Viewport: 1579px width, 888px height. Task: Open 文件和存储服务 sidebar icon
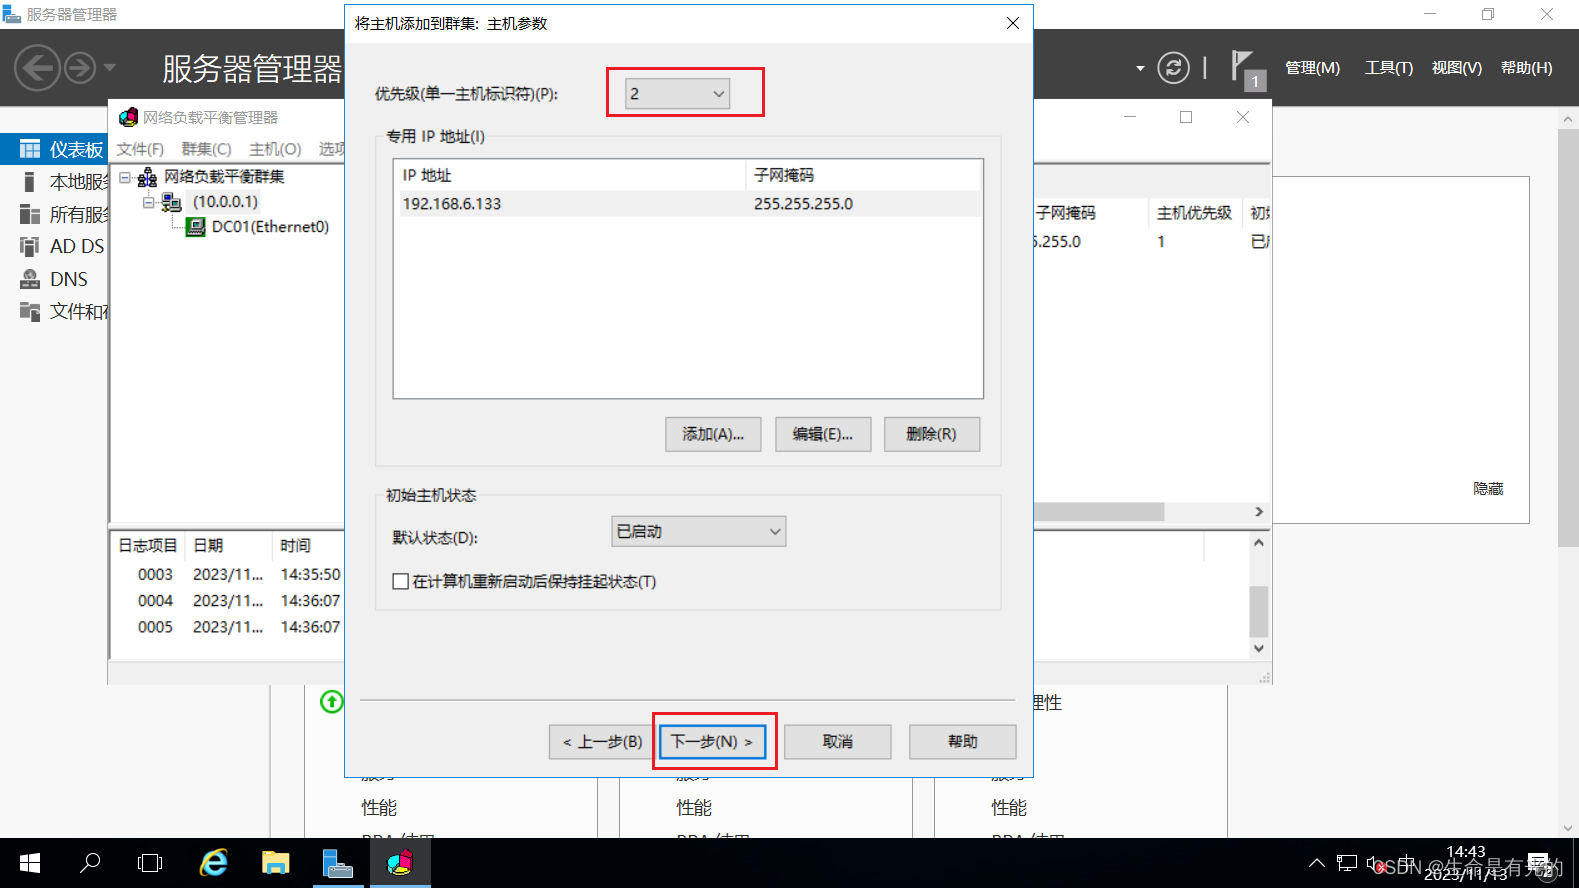[x=29, y=311]
